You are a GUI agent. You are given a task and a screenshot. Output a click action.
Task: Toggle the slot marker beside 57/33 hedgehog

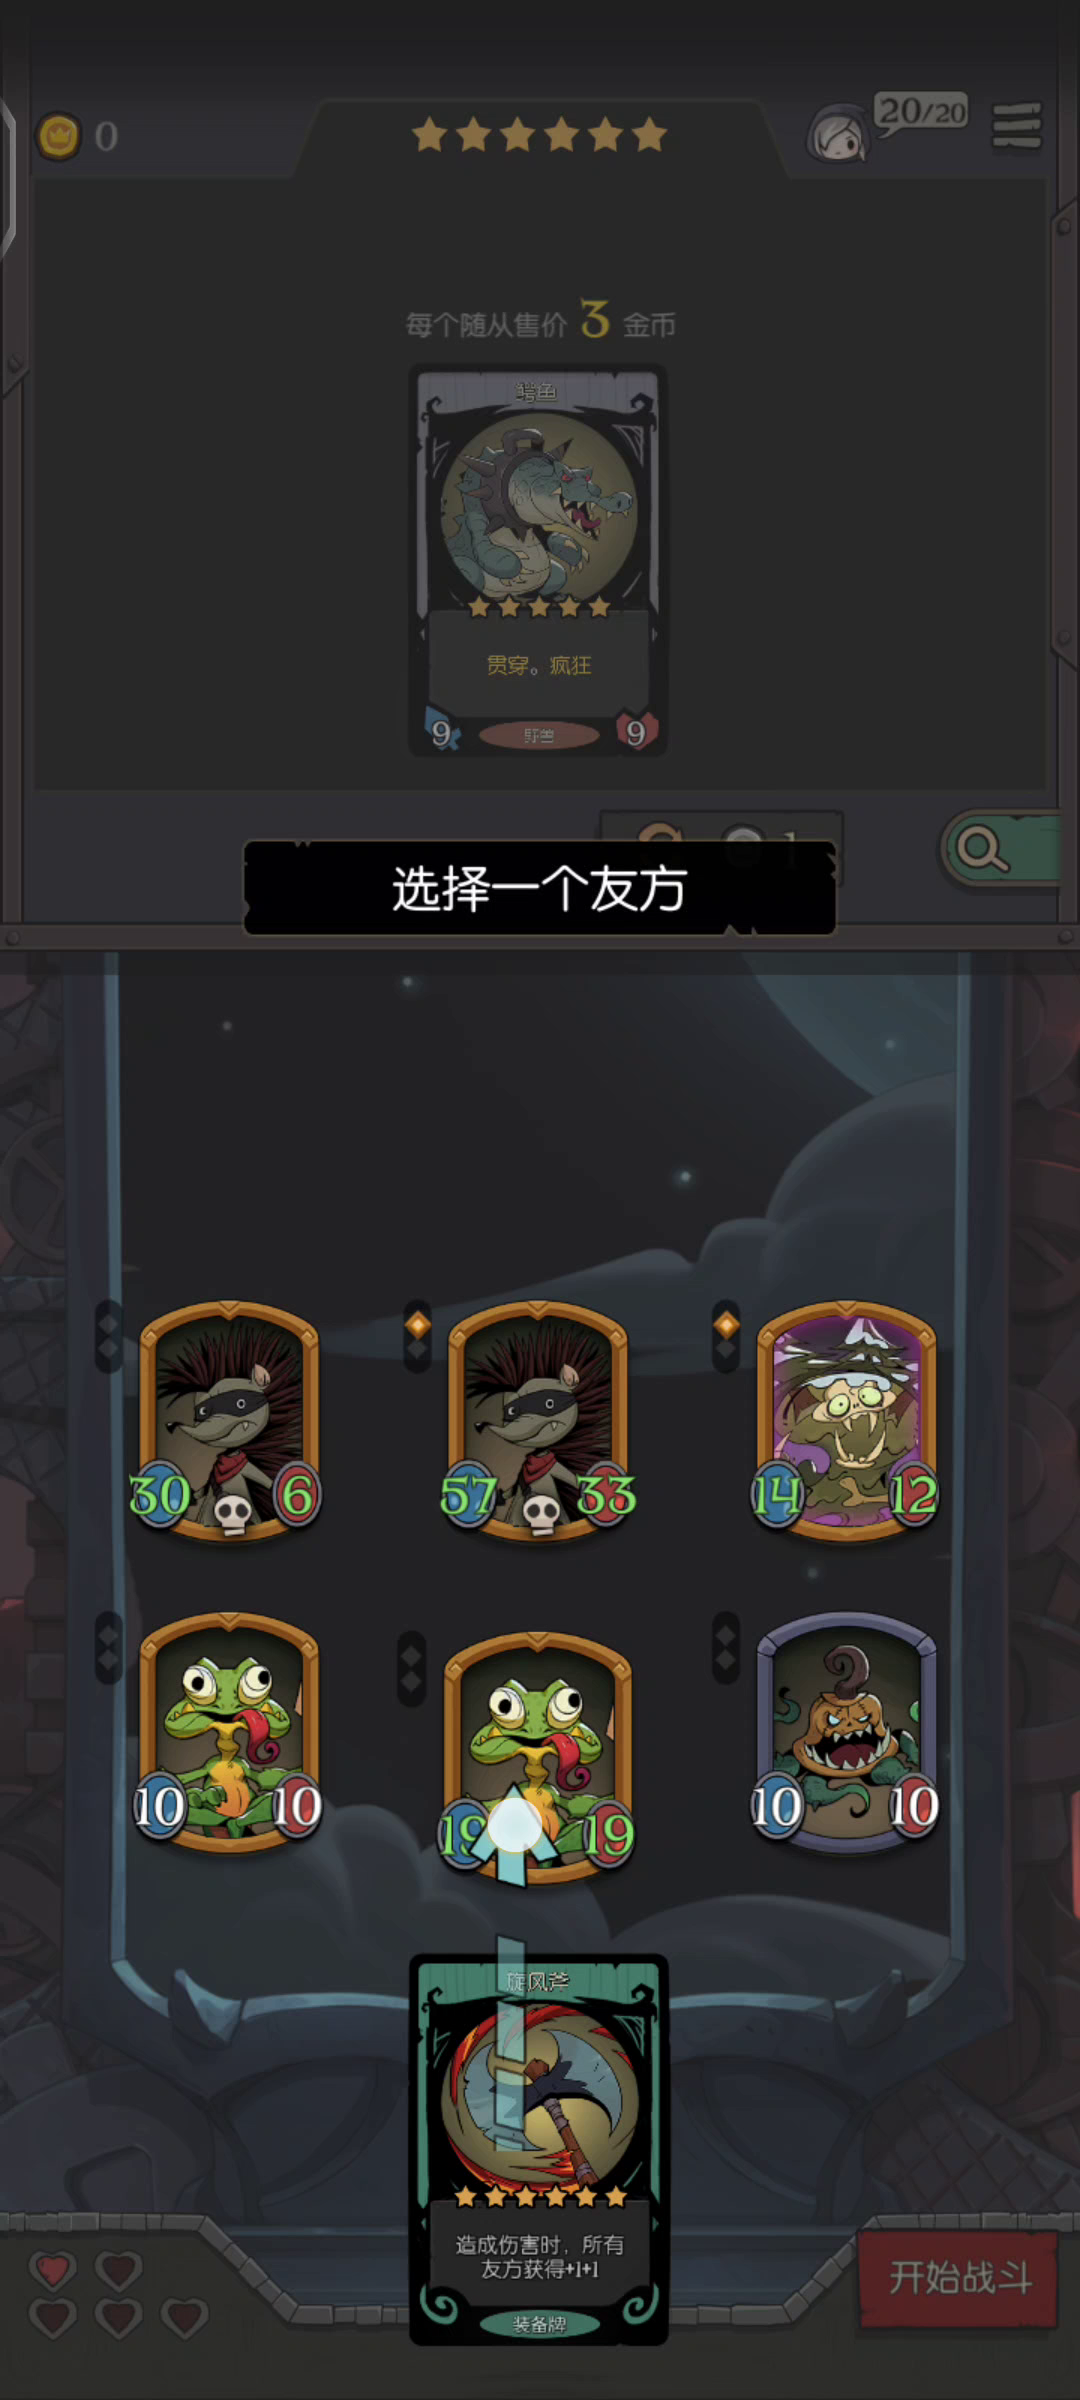417,1336
